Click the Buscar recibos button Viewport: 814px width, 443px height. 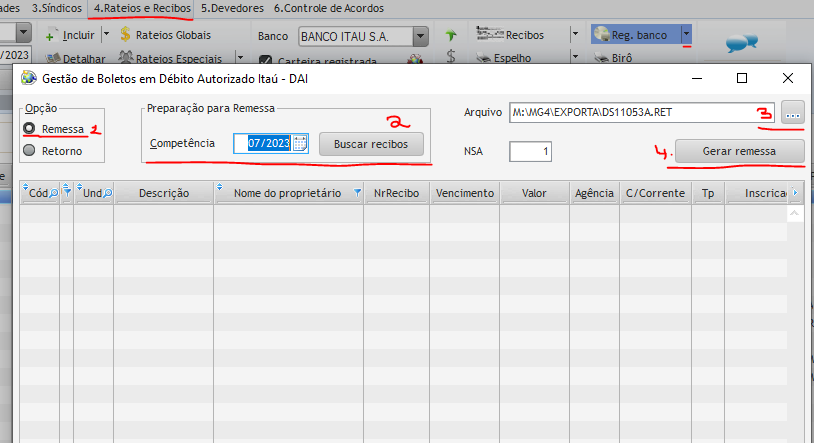click(x=371, y=144)
